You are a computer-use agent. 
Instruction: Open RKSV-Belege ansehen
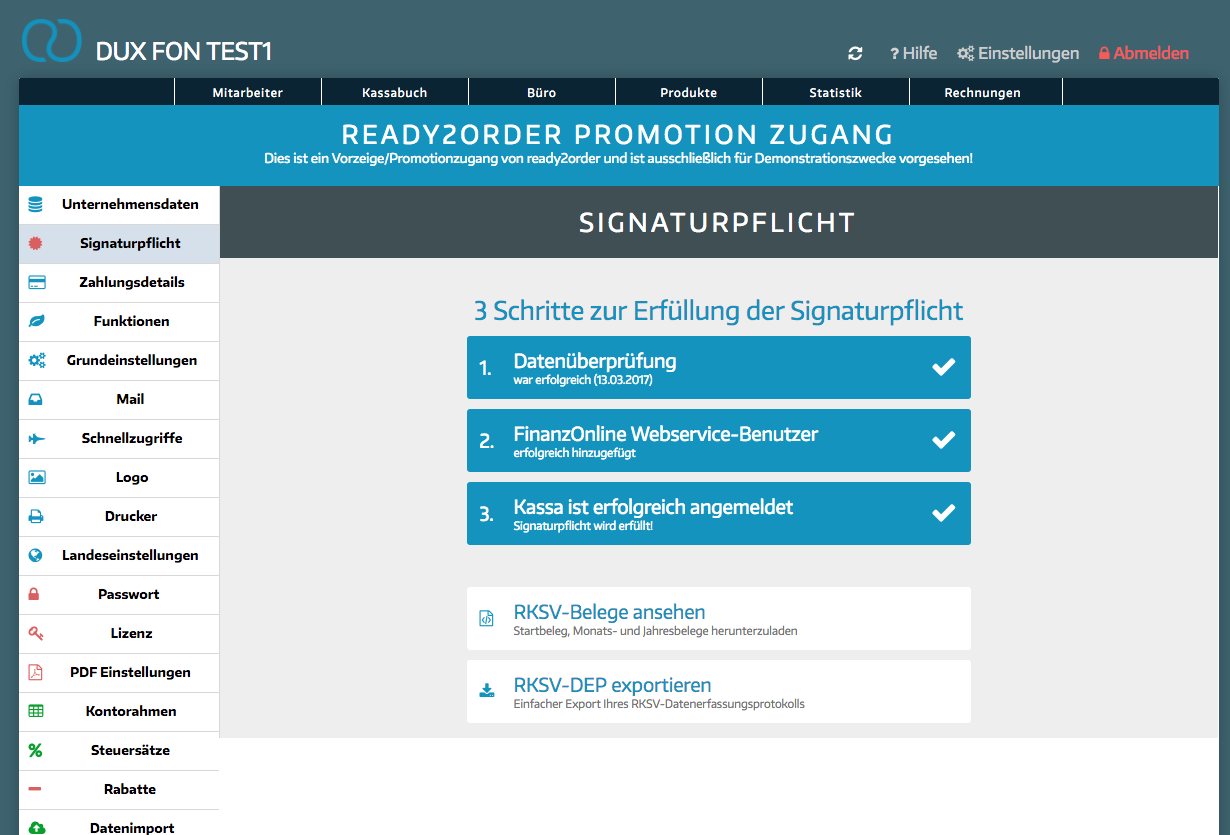(719, 618)
